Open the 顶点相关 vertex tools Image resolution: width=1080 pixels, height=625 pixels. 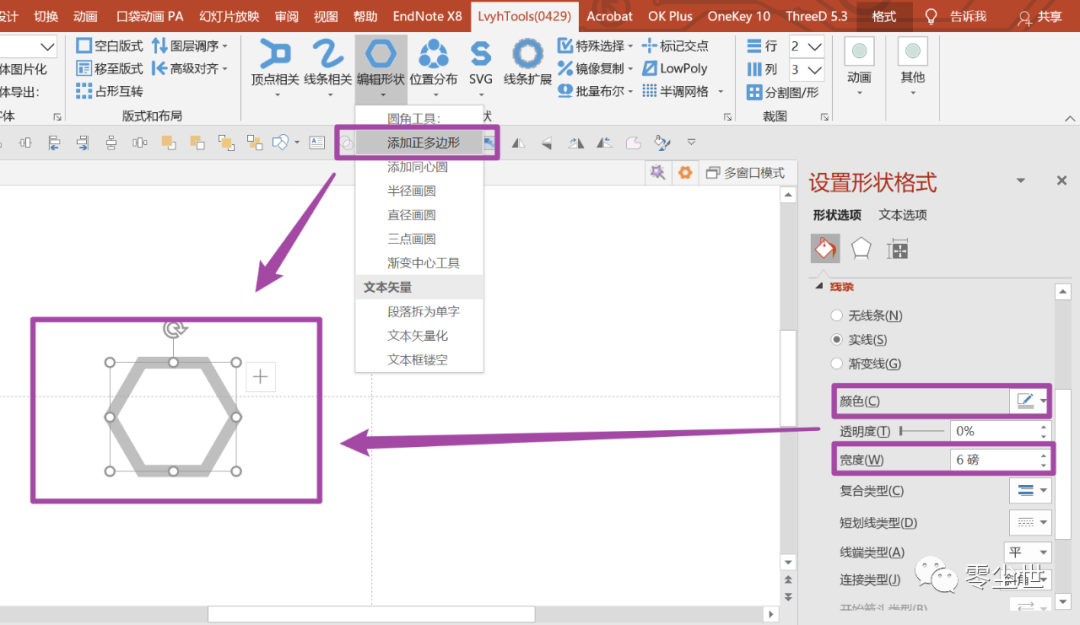(x=275, y=62)
